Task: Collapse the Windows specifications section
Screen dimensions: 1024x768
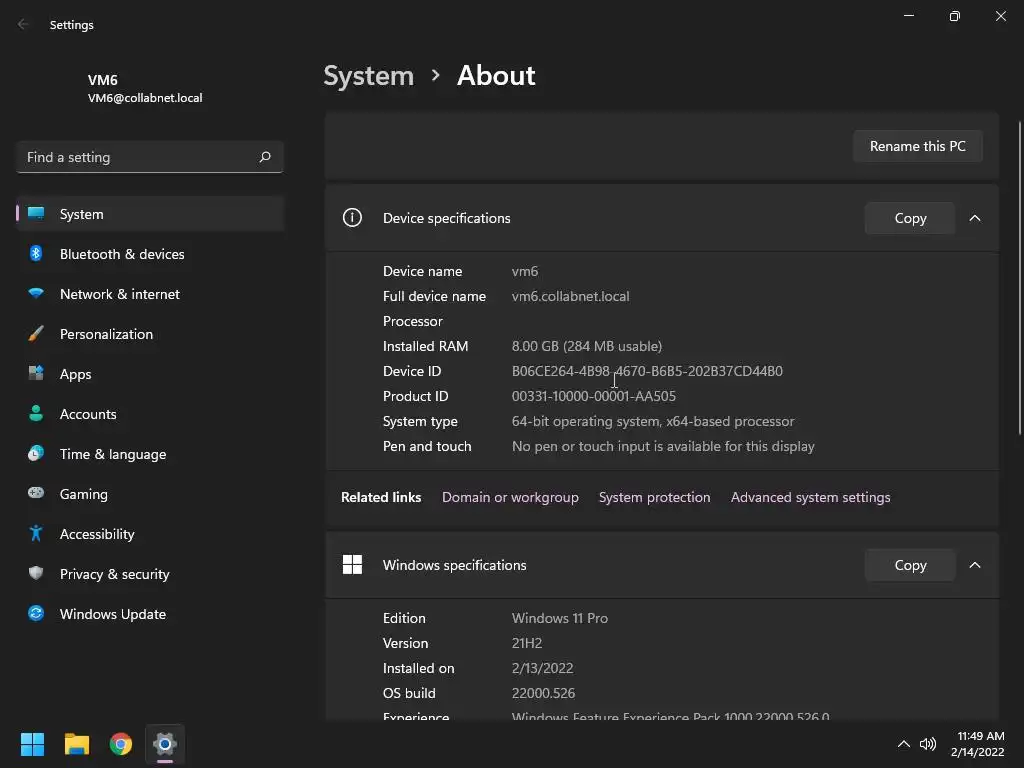Action: pos(975,565)
